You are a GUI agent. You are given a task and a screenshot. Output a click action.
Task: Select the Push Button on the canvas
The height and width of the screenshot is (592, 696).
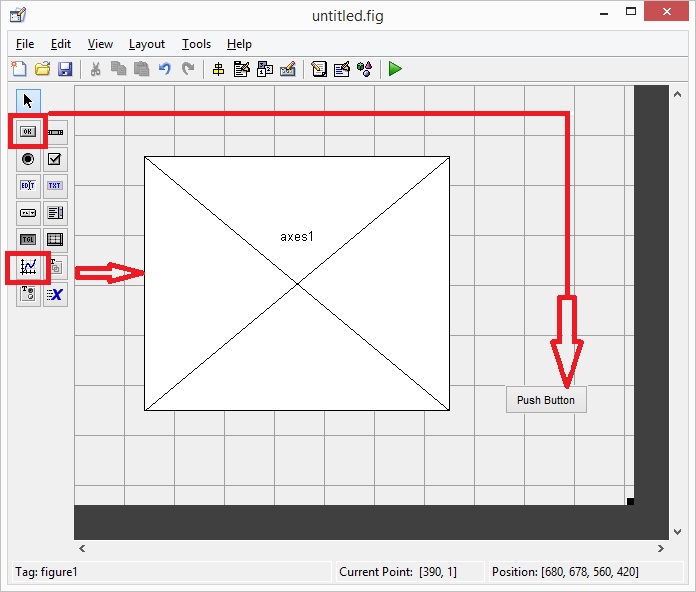point(546,400)
